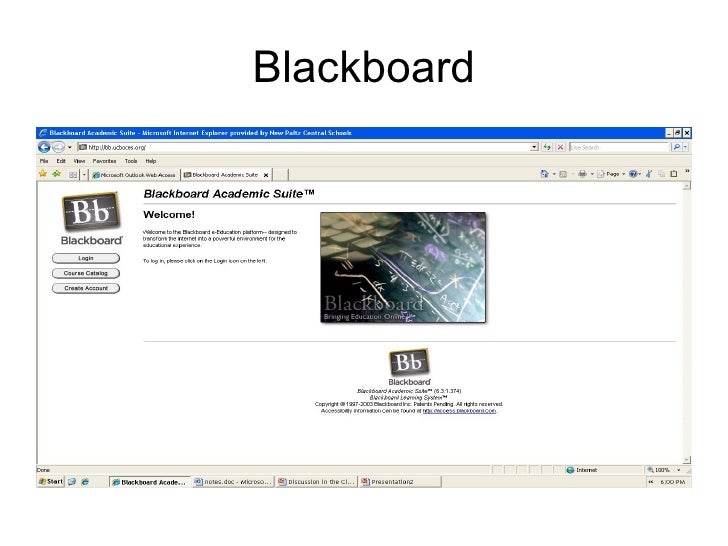Click the Create Account button
728x546 pixels.
click(86, 288)
